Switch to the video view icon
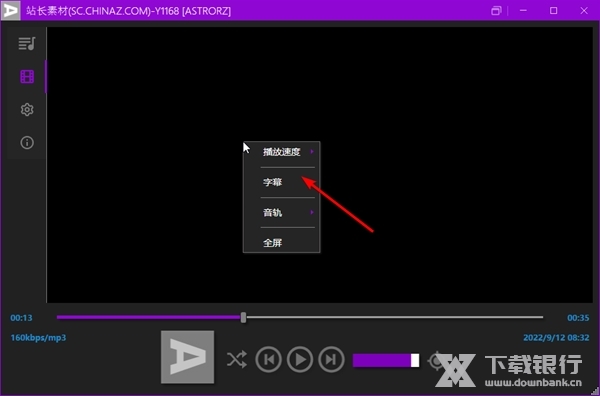 (x=27, y=77)
